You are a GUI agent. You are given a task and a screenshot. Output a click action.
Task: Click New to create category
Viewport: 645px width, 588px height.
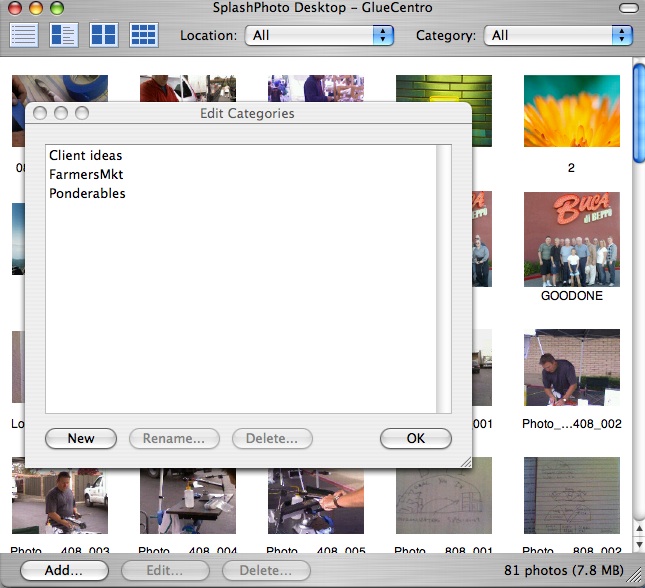tap(81, 438)
